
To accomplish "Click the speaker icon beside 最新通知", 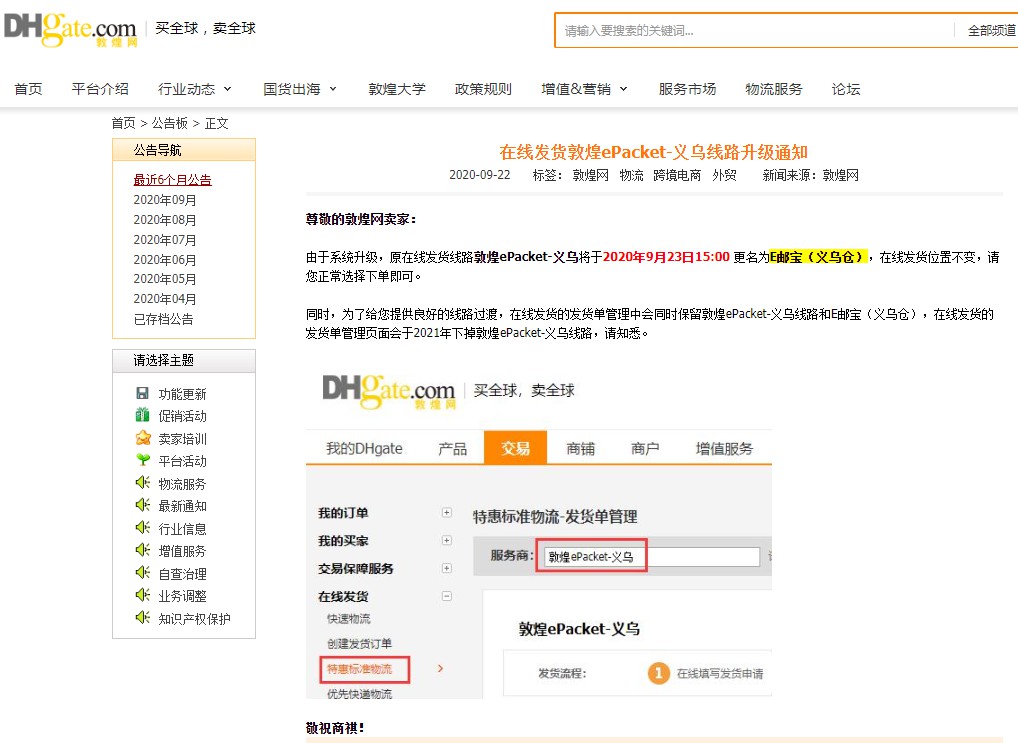I will pyautogui.click(x=142, y=505).
